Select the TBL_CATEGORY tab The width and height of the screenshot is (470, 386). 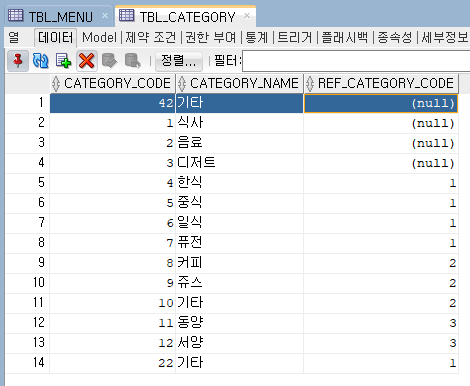click(185, 16)
